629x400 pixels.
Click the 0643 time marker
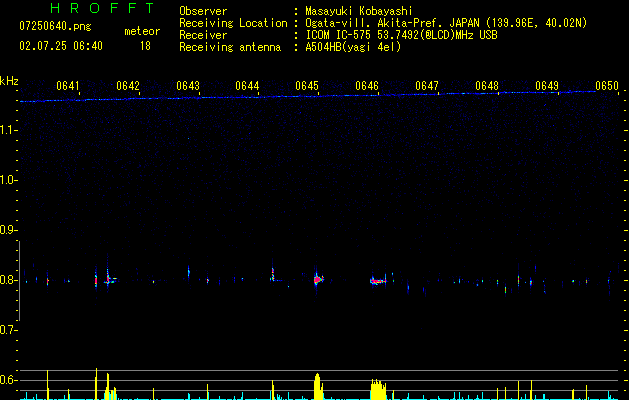tap(188, 86)
